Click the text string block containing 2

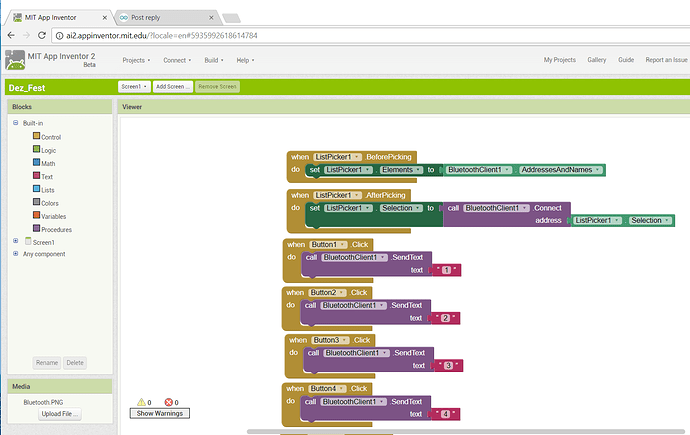tap(445, 318)
